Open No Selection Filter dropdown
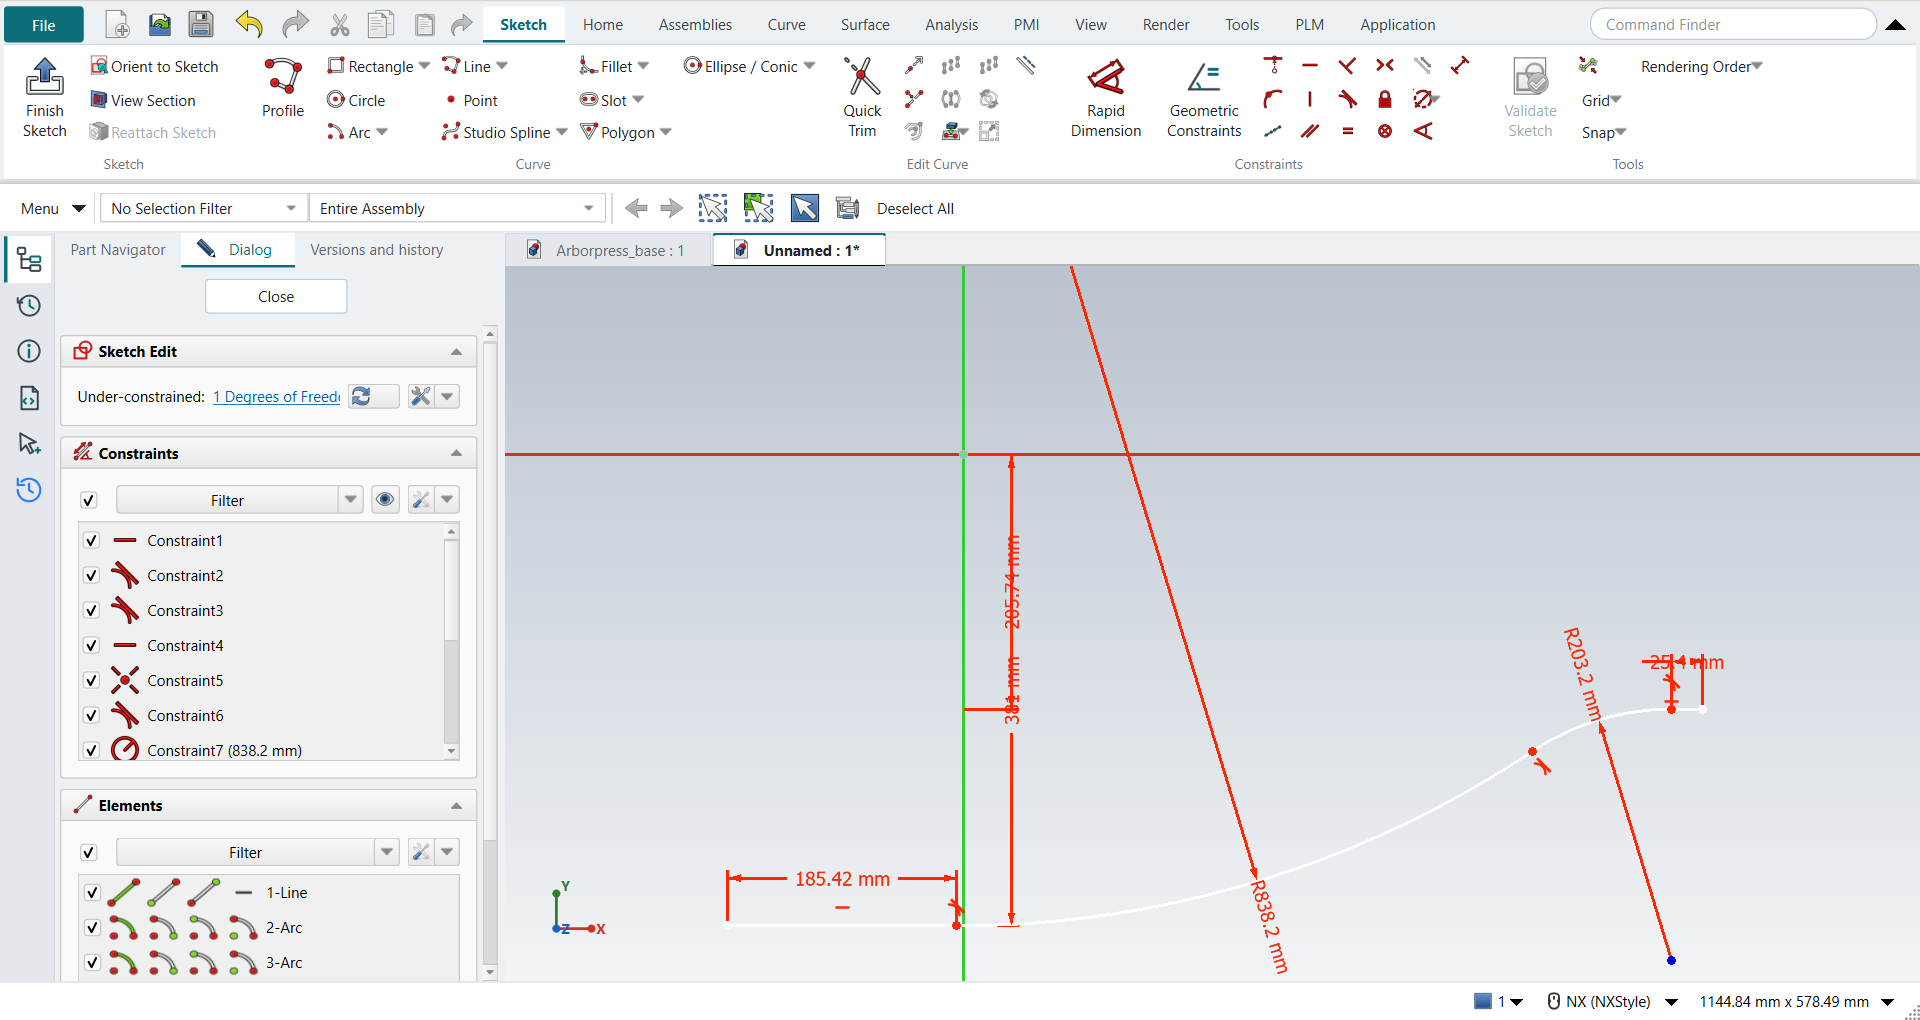 [x=203, y=208]
